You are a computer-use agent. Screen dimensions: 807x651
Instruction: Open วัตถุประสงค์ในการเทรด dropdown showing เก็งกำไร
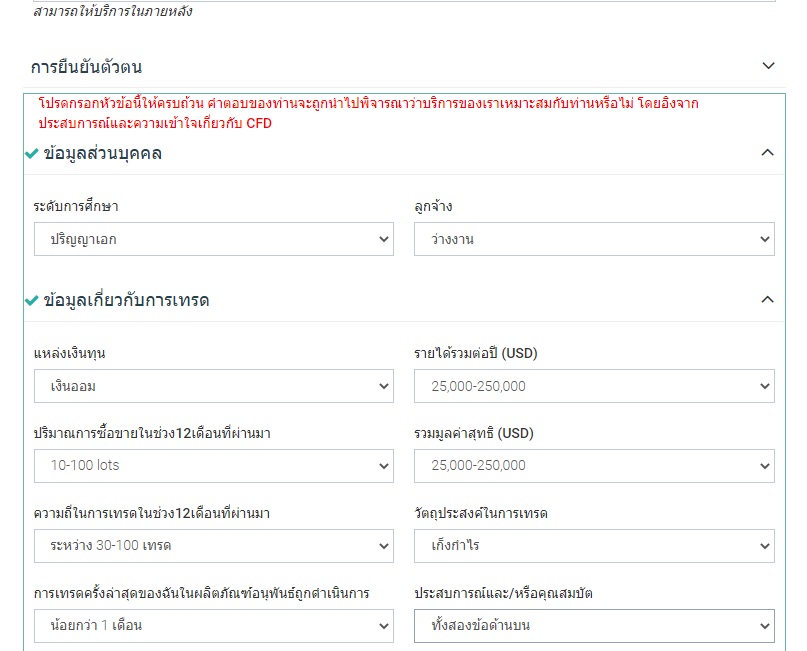click(x=594, y=545)
